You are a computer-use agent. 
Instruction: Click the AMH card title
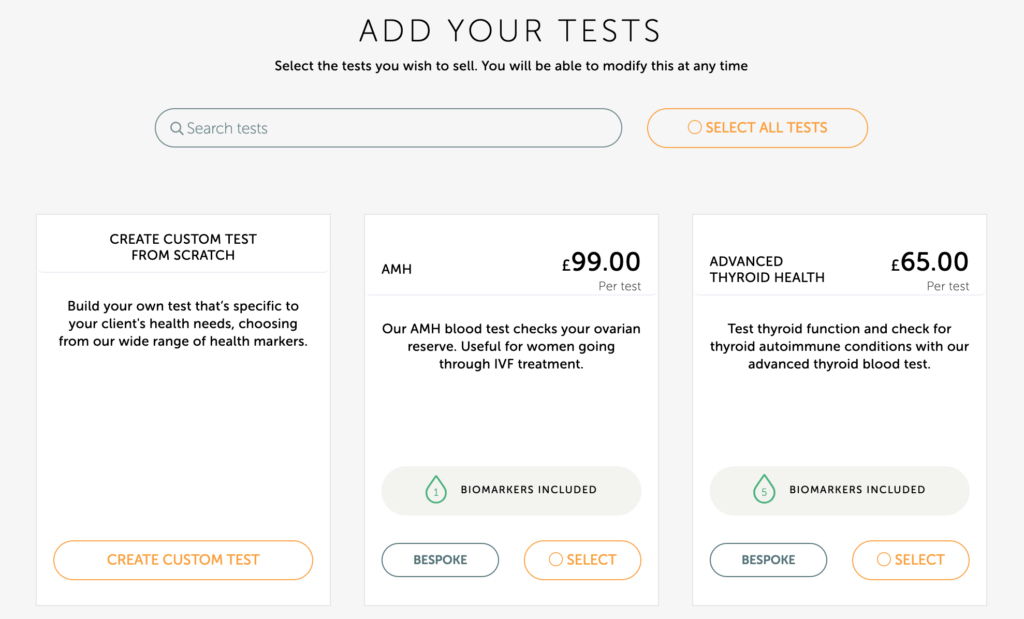point(397,269)
